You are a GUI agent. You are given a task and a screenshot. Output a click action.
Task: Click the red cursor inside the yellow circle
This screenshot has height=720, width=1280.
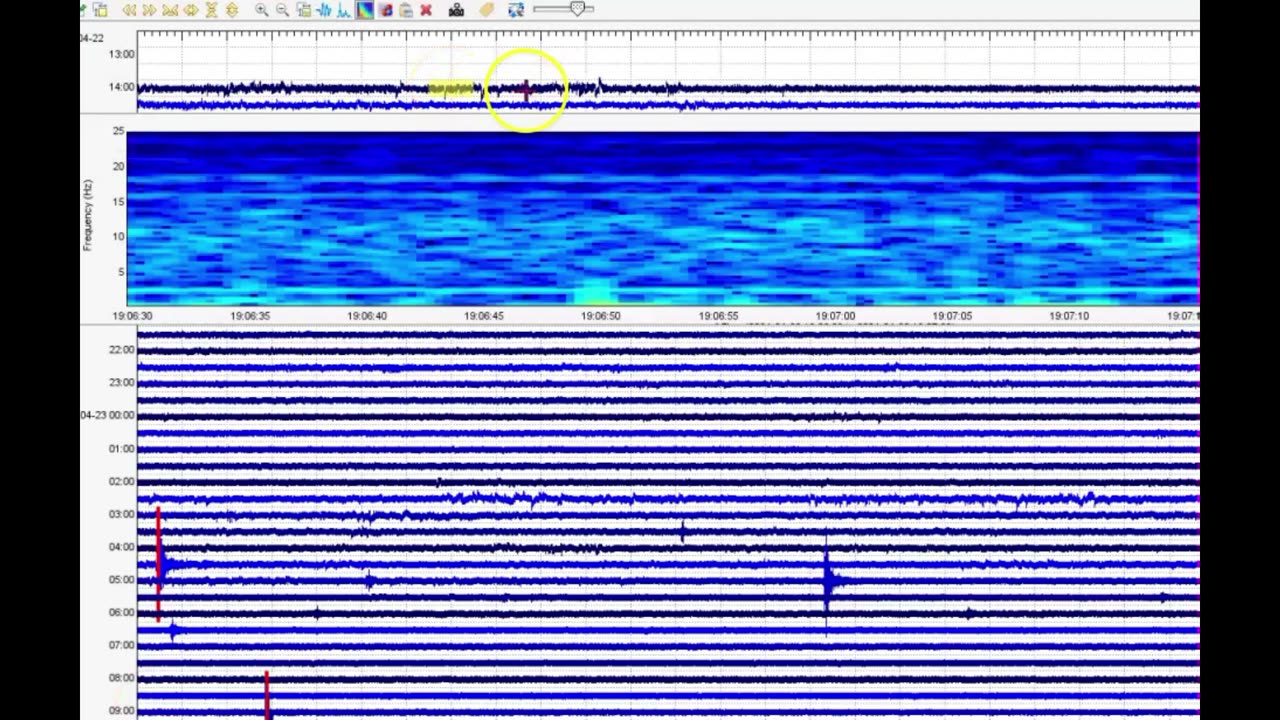coord(526,91)
